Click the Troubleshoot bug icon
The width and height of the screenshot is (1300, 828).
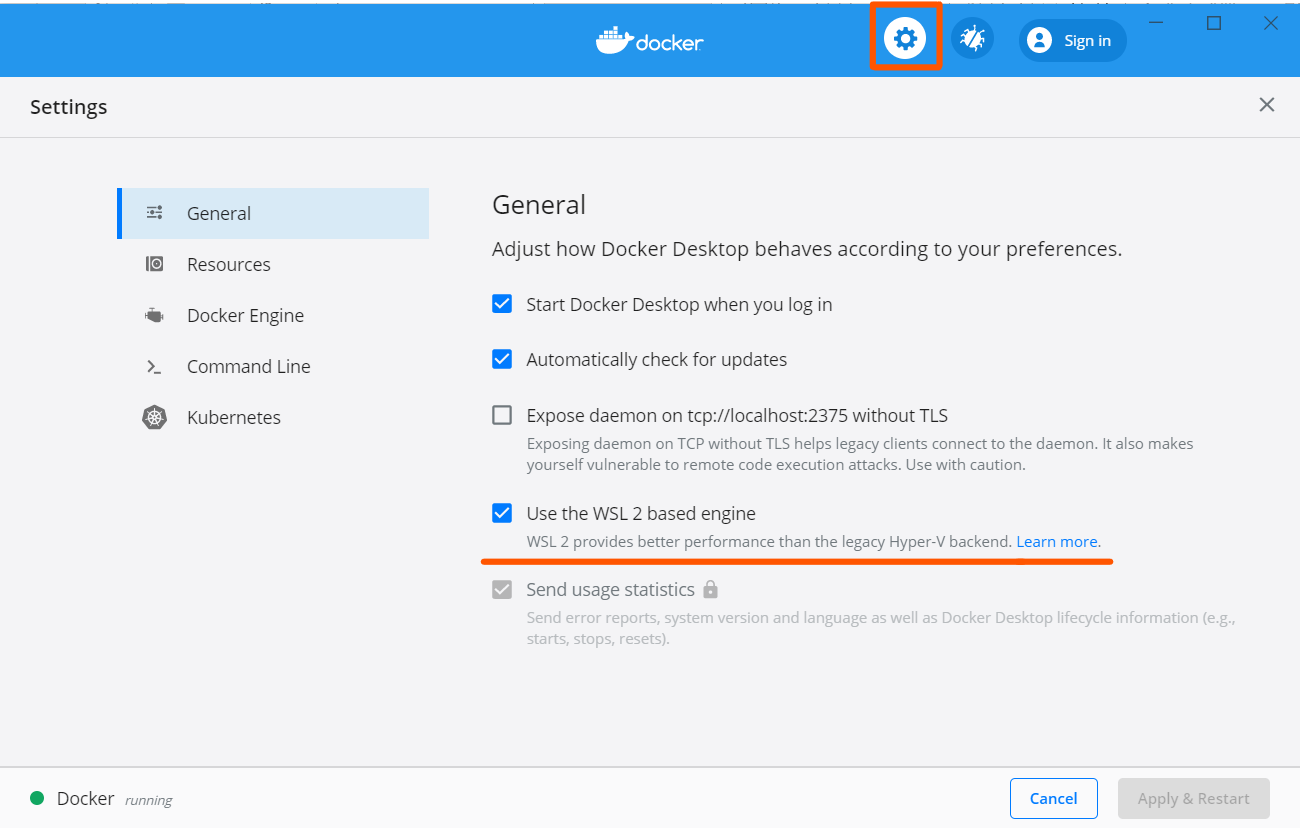[971, 38]
